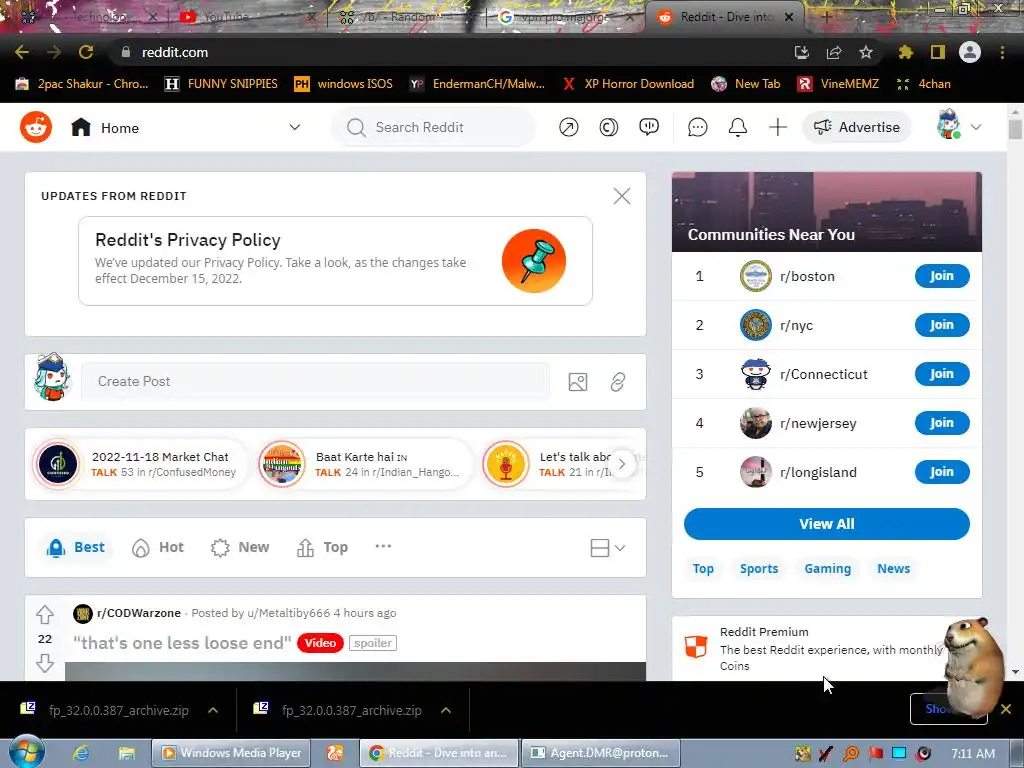This screenshot has width=1024, height=768.
Task: Open the Sports category link
Action: click(x=759, y=569)
